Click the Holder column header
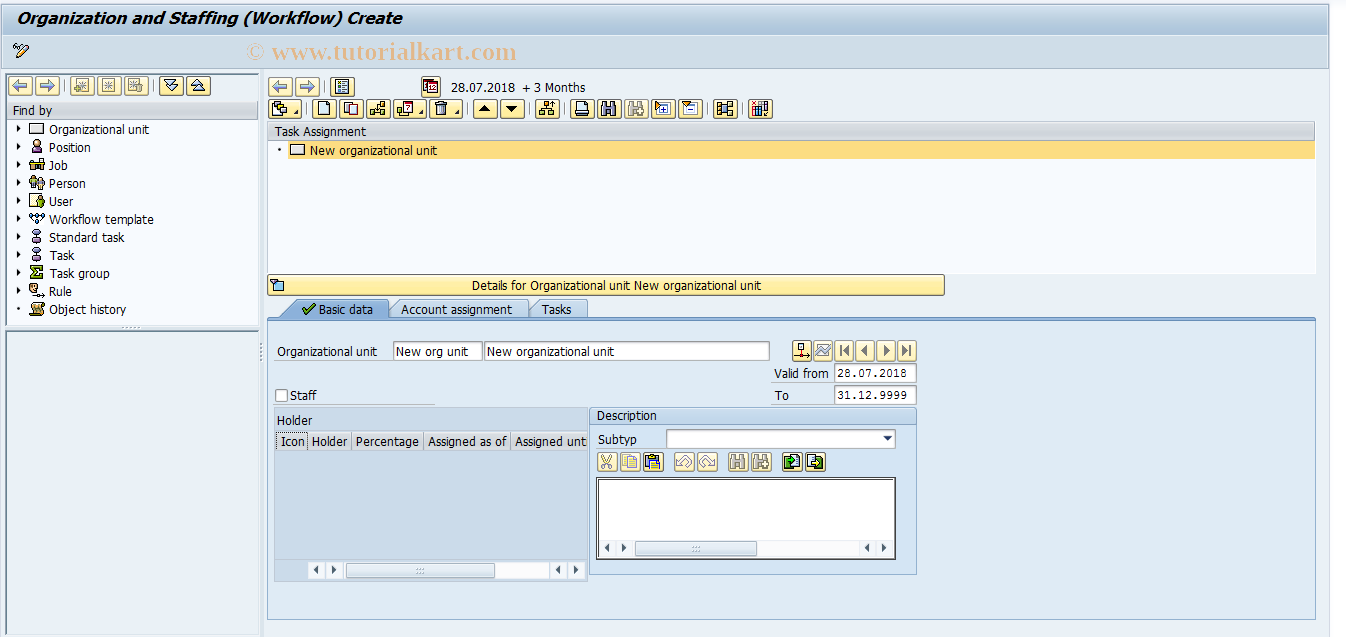The image size is (1346, 637). coord(329,441)
